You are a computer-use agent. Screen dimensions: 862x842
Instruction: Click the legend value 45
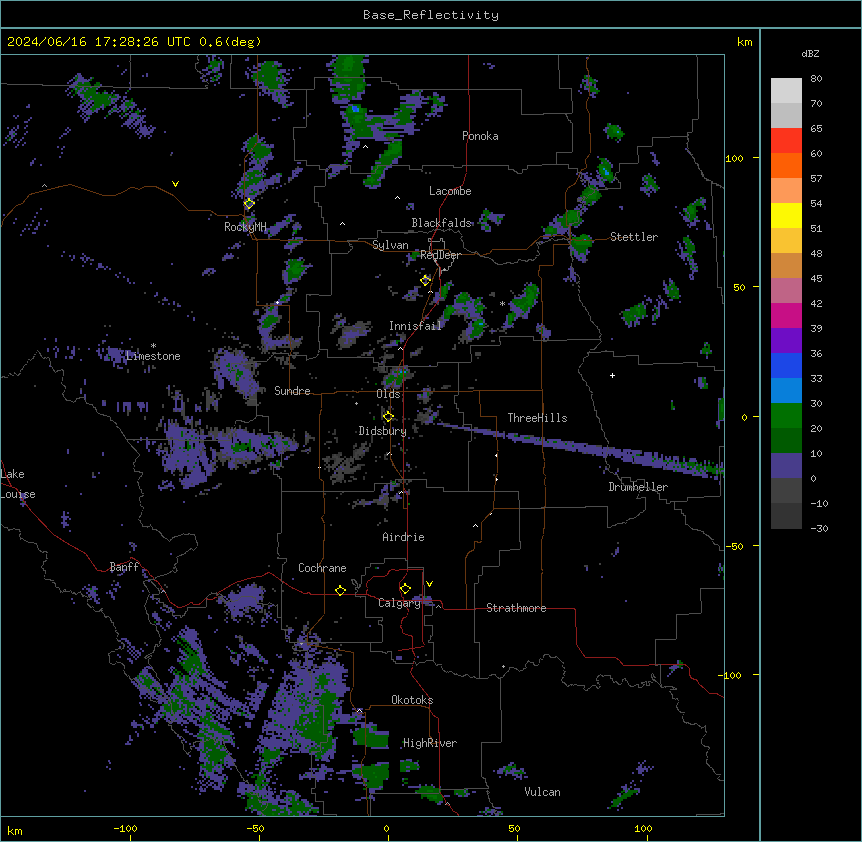click(816, 279)
